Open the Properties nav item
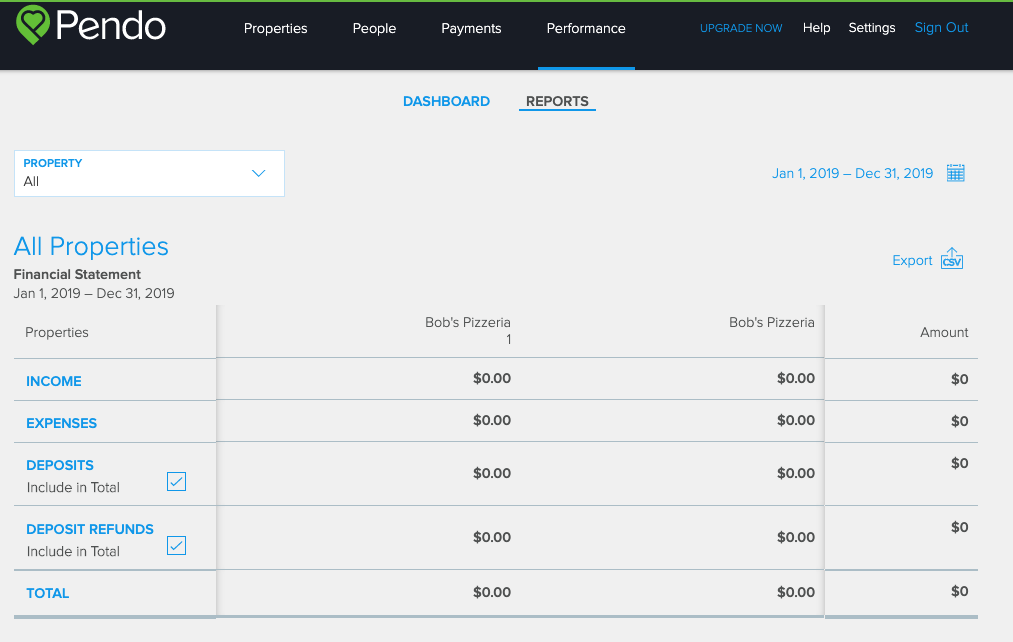The image size is (1013, 642). 275,28
